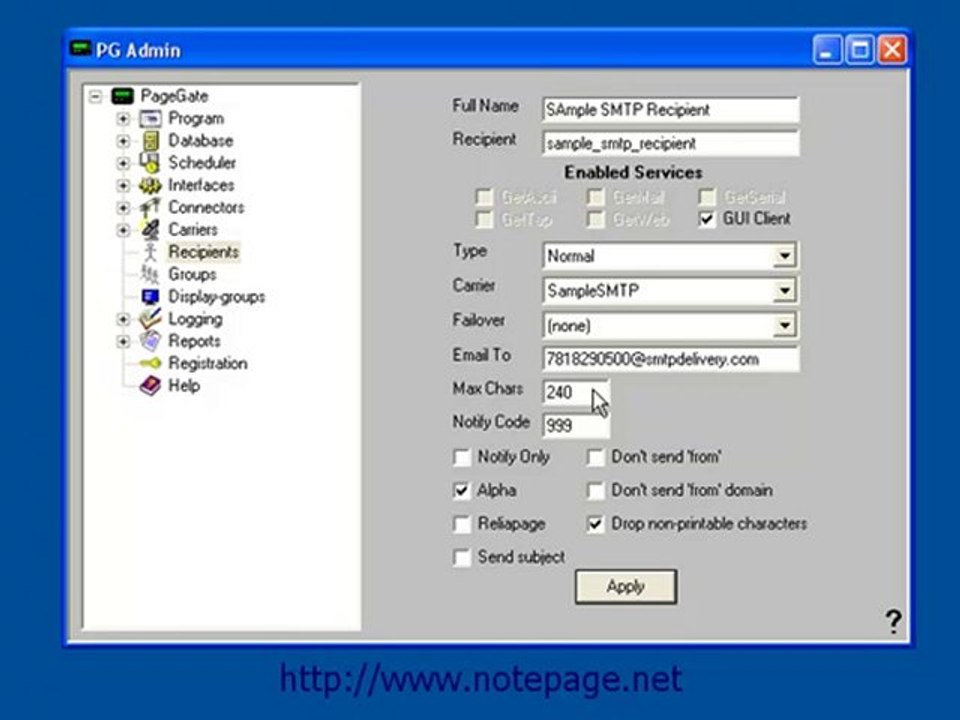Click the Registration key icon
The width and height of the screenshot is (960, 720).
click(x=150, y=363)
